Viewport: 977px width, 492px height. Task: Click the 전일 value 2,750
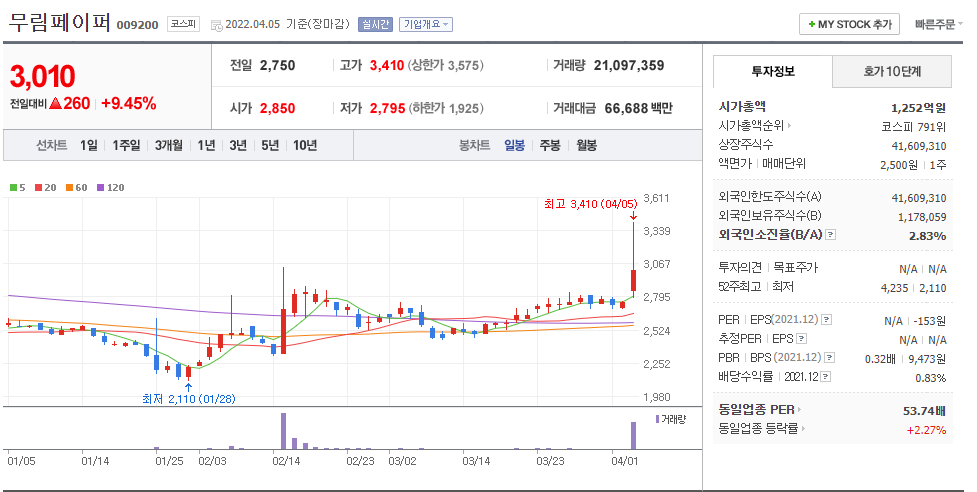point(277,65)
